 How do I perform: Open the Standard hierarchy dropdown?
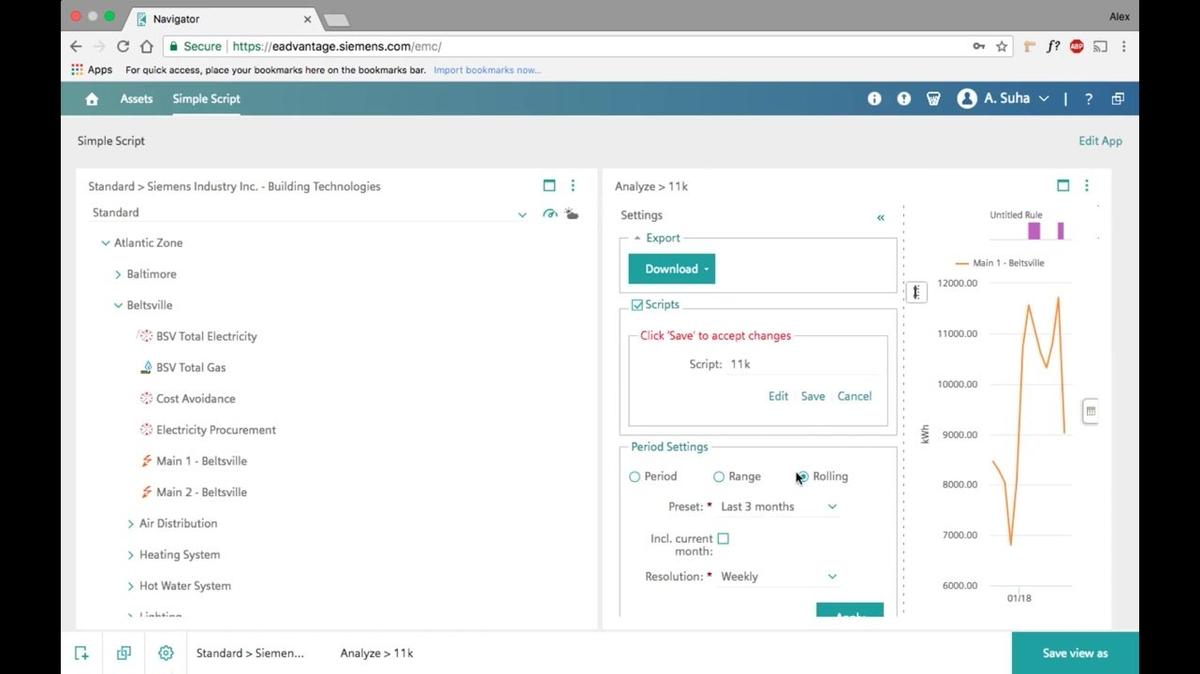[522, 214]
